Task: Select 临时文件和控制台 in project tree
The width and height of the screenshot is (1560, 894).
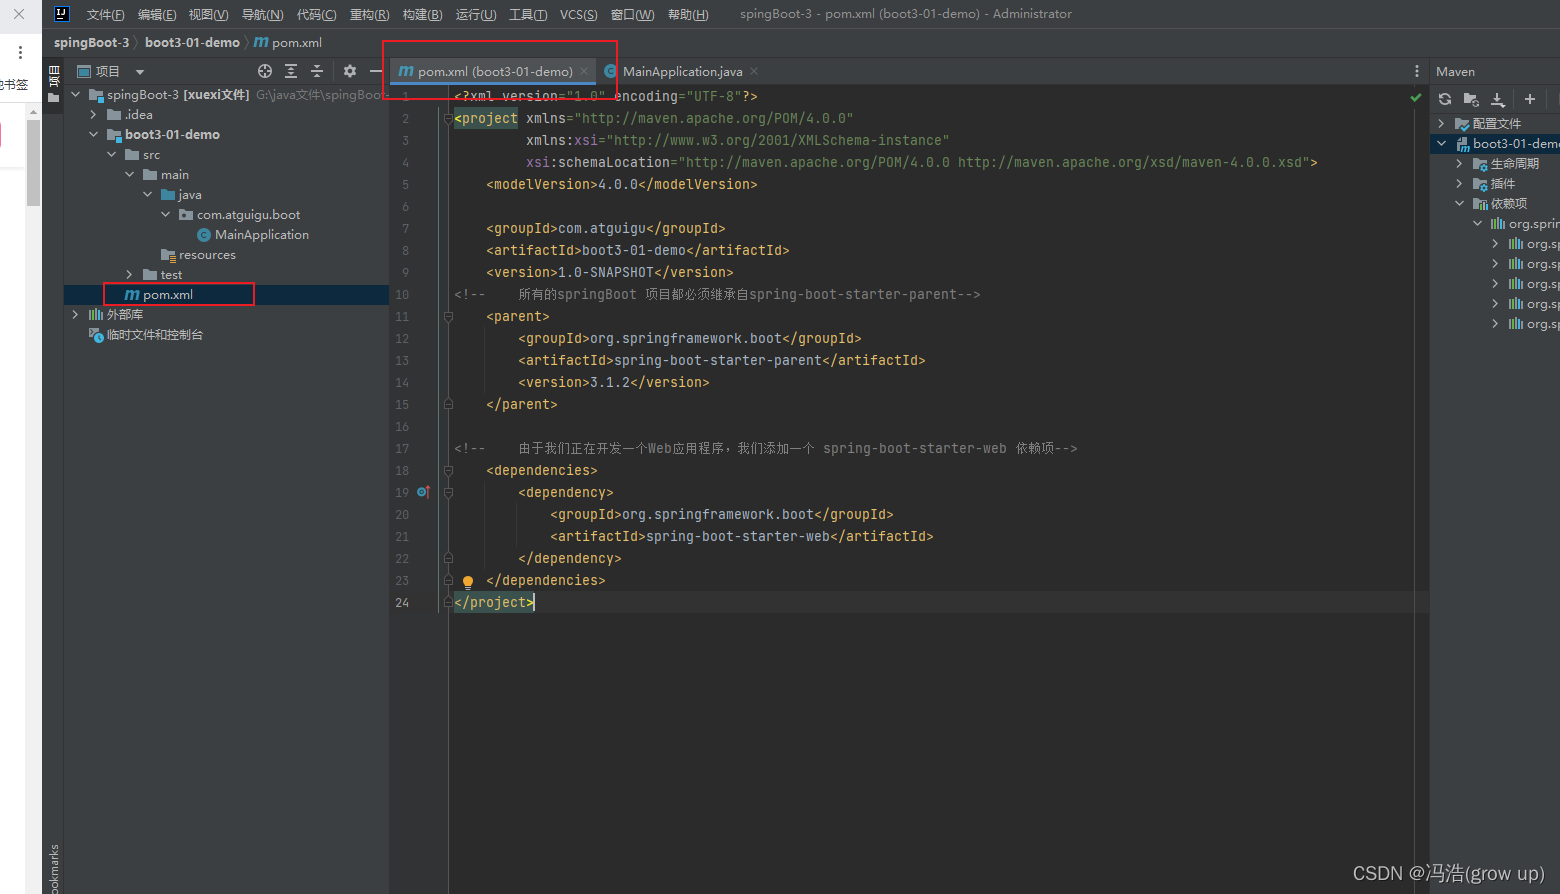Action: 155,335
